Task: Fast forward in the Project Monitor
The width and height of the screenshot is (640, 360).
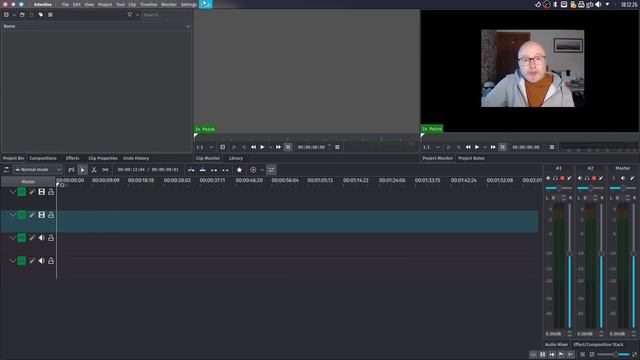Action: [493, 147]
